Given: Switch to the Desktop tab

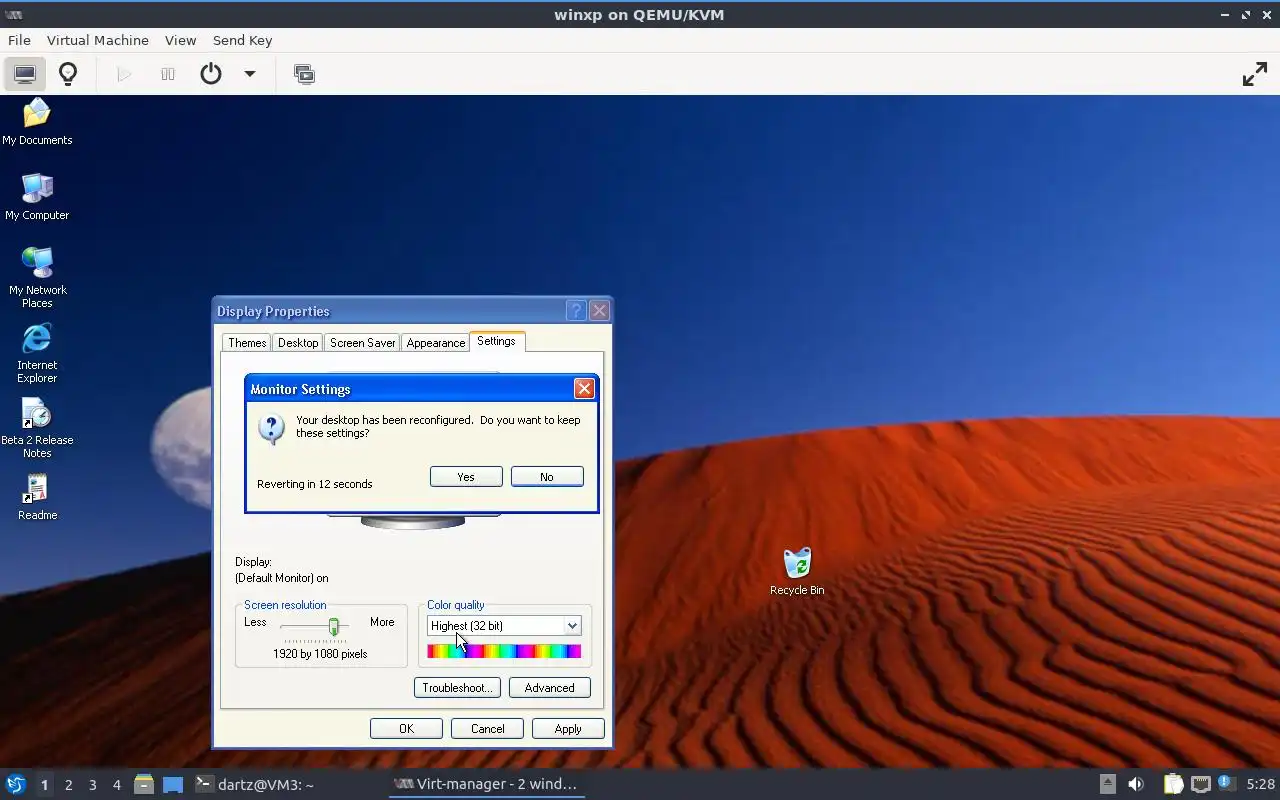Looking at the screenshot, I should [298, 342].
